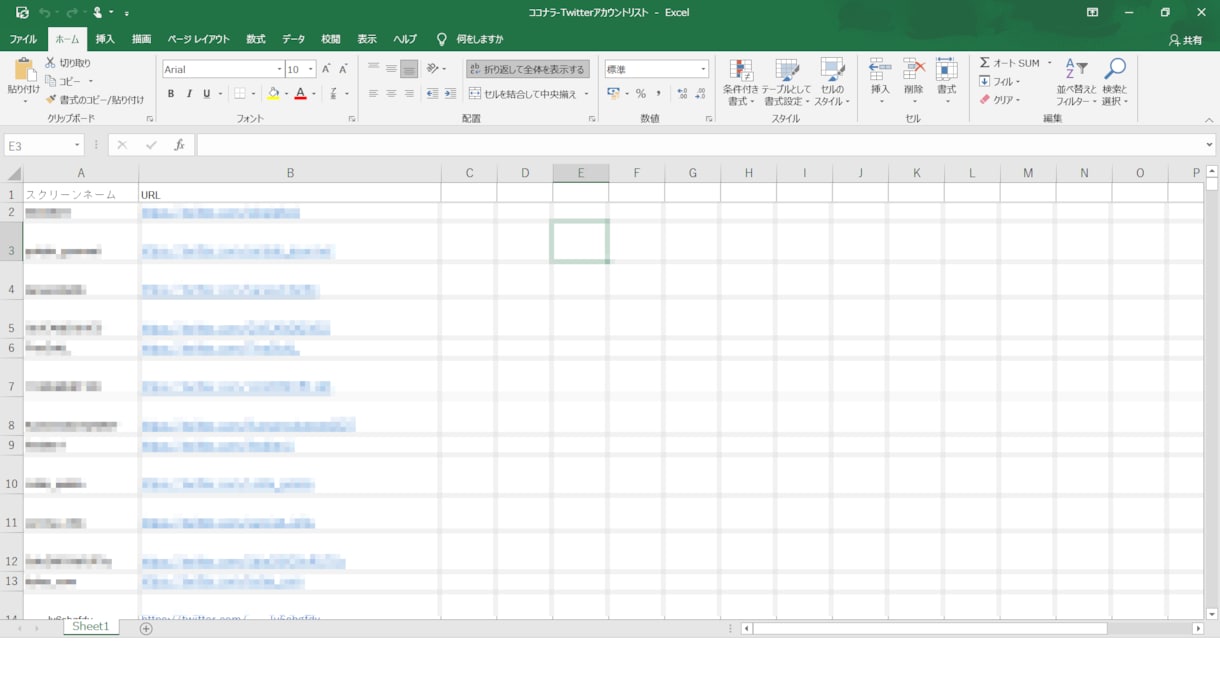Screen dimensions: 1220x686
Task: Open sort and filter (並べ替えとフィルター)
Action: point(1077,82)
